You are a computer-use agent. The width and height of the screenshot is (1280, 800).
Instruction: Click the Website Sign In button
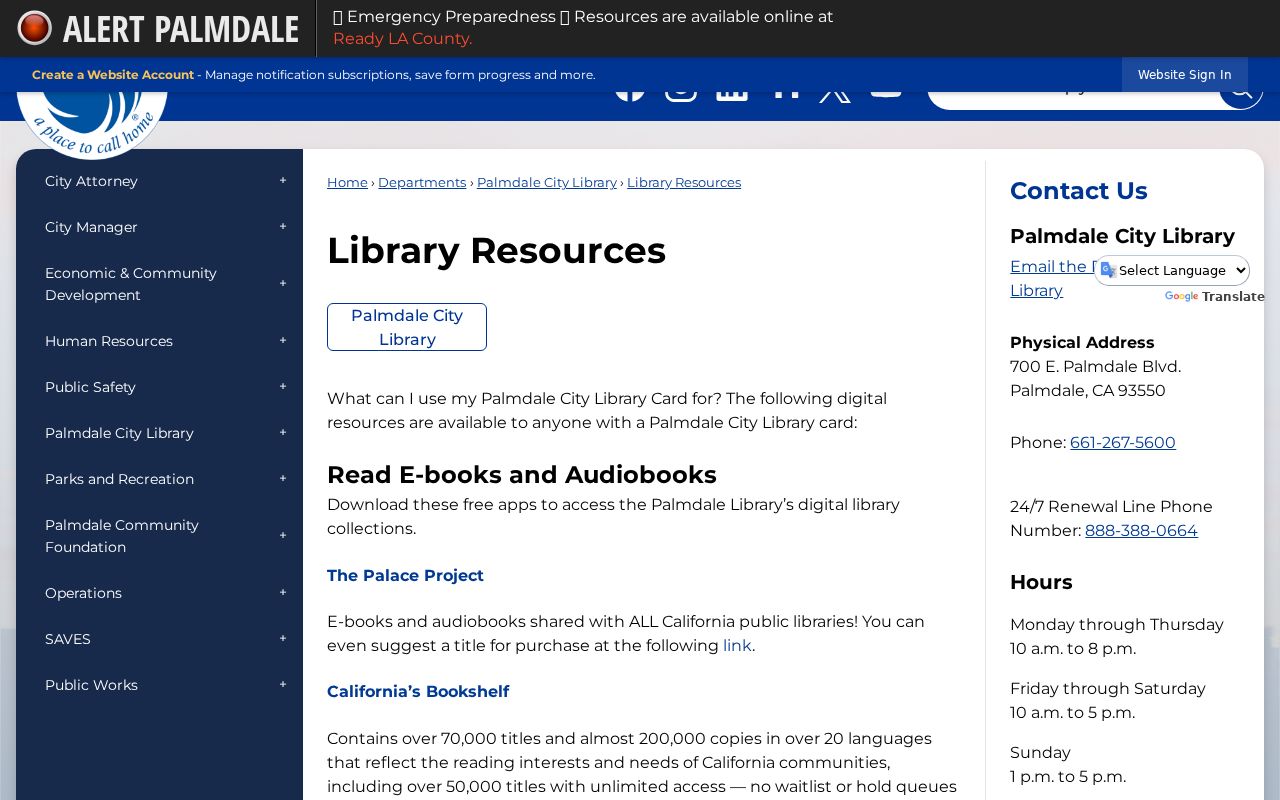tap(1184, 75)
